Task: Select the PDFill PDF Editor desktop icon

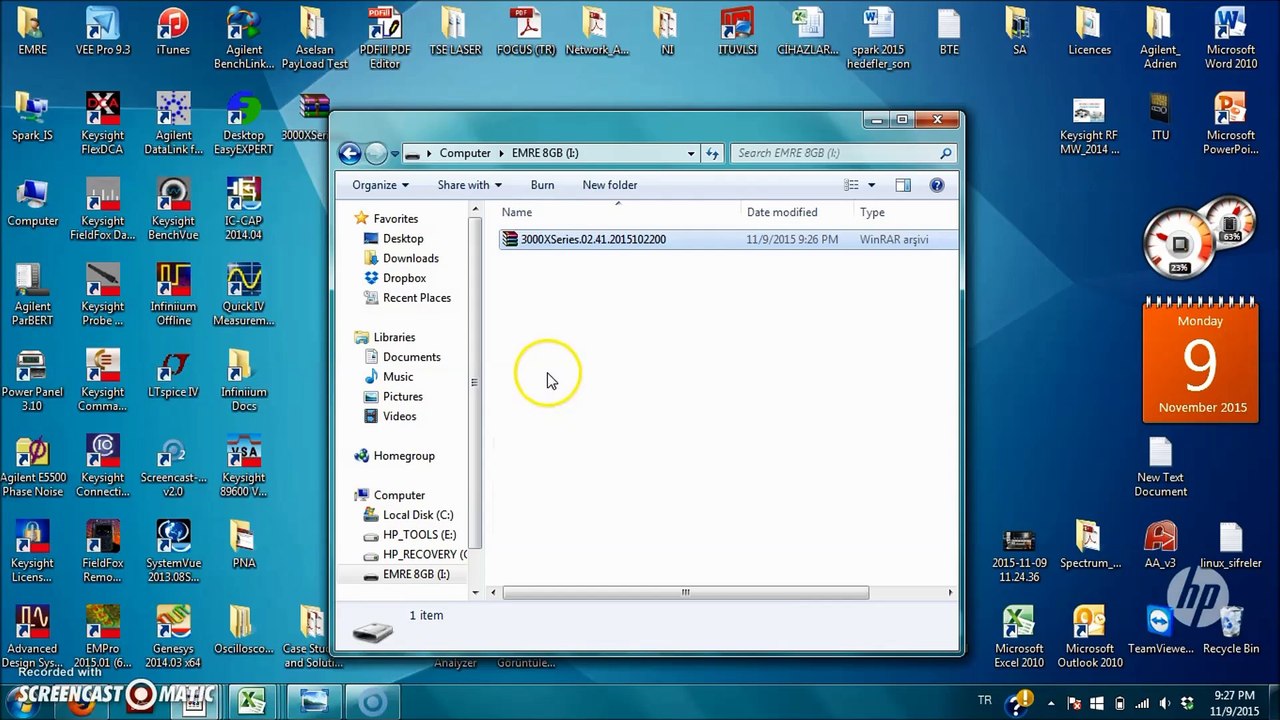Action: tap(385, 39)
